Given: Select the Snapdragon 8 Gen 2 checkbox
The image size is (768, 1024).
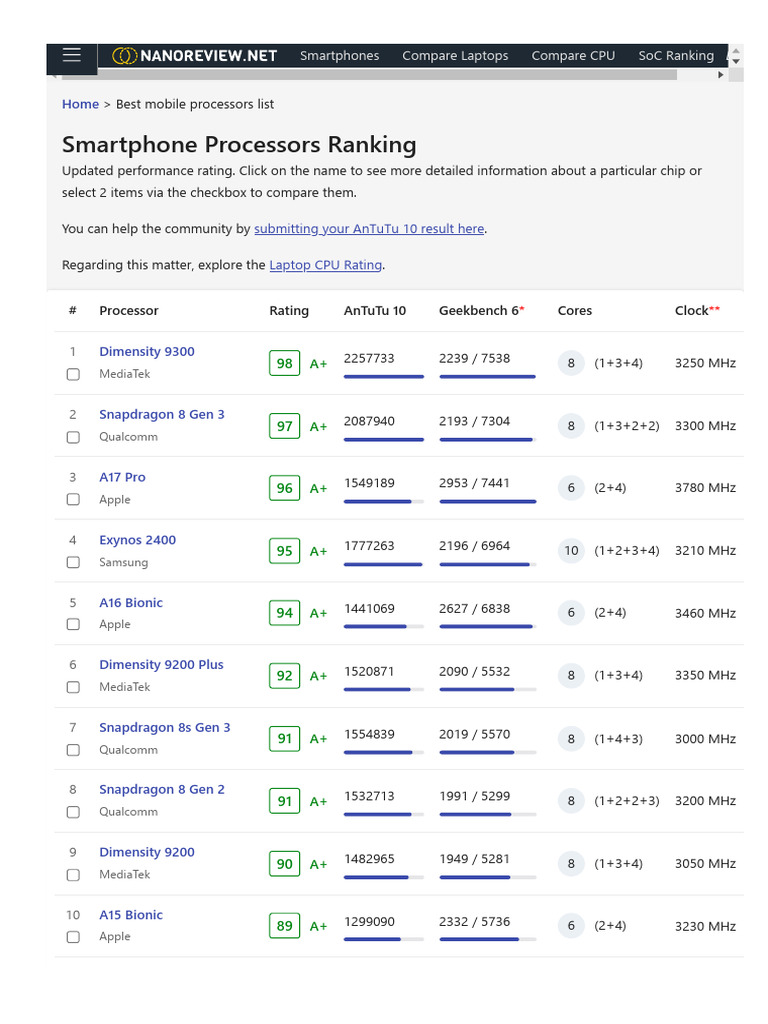Looking at the screenshot, I should [x=73, y=812].
